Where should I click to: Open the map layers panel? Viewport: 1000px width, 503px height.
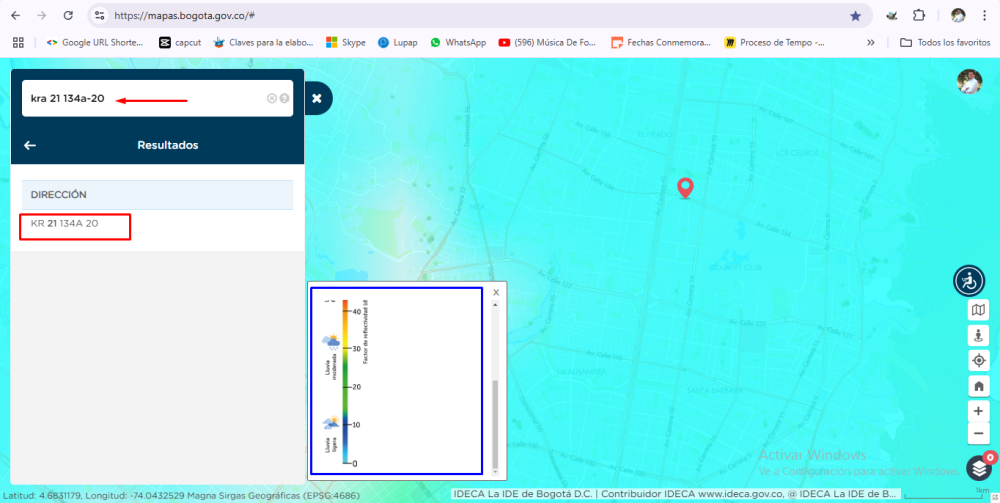[x=979, y=467]
